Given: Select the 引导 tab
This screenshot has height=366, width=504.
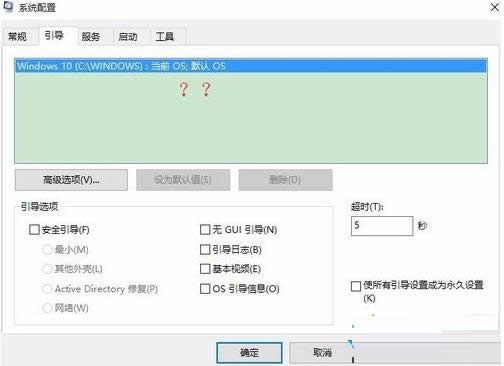Looking at the screenshot, I should point(54,35).
